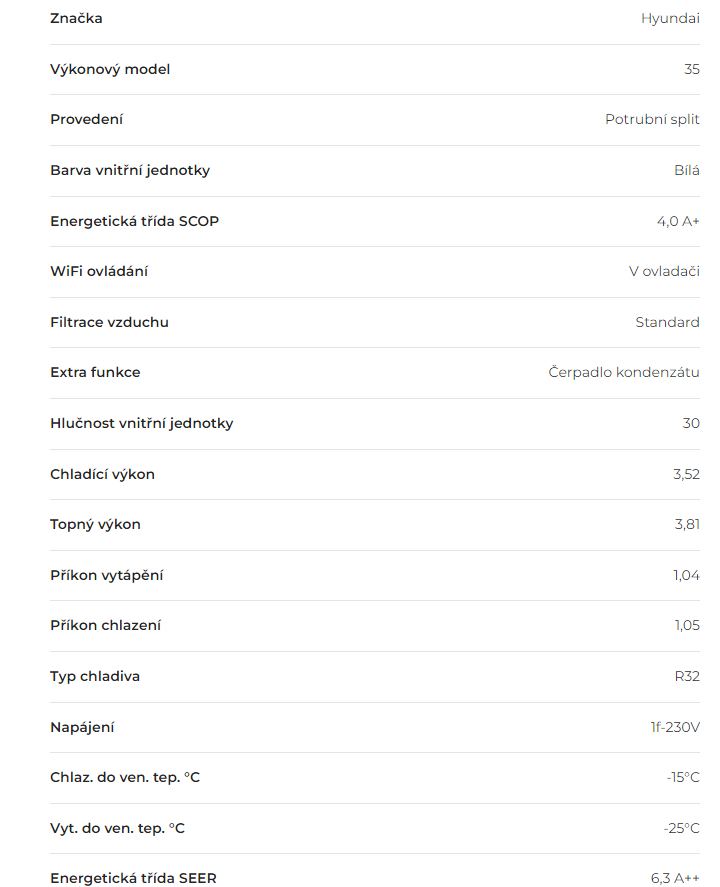Click Potrubní split value text
The height and width of the screenshot is (887, 720).
tap(652, 119)
